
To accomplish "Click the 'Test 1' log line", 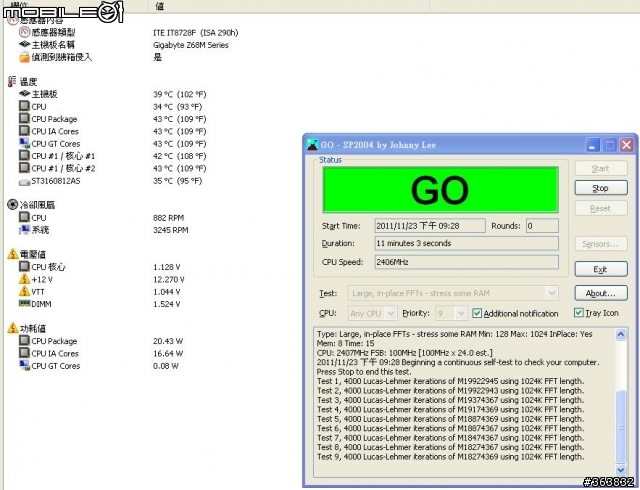I will pyautogui.click(x=450, y=381).
